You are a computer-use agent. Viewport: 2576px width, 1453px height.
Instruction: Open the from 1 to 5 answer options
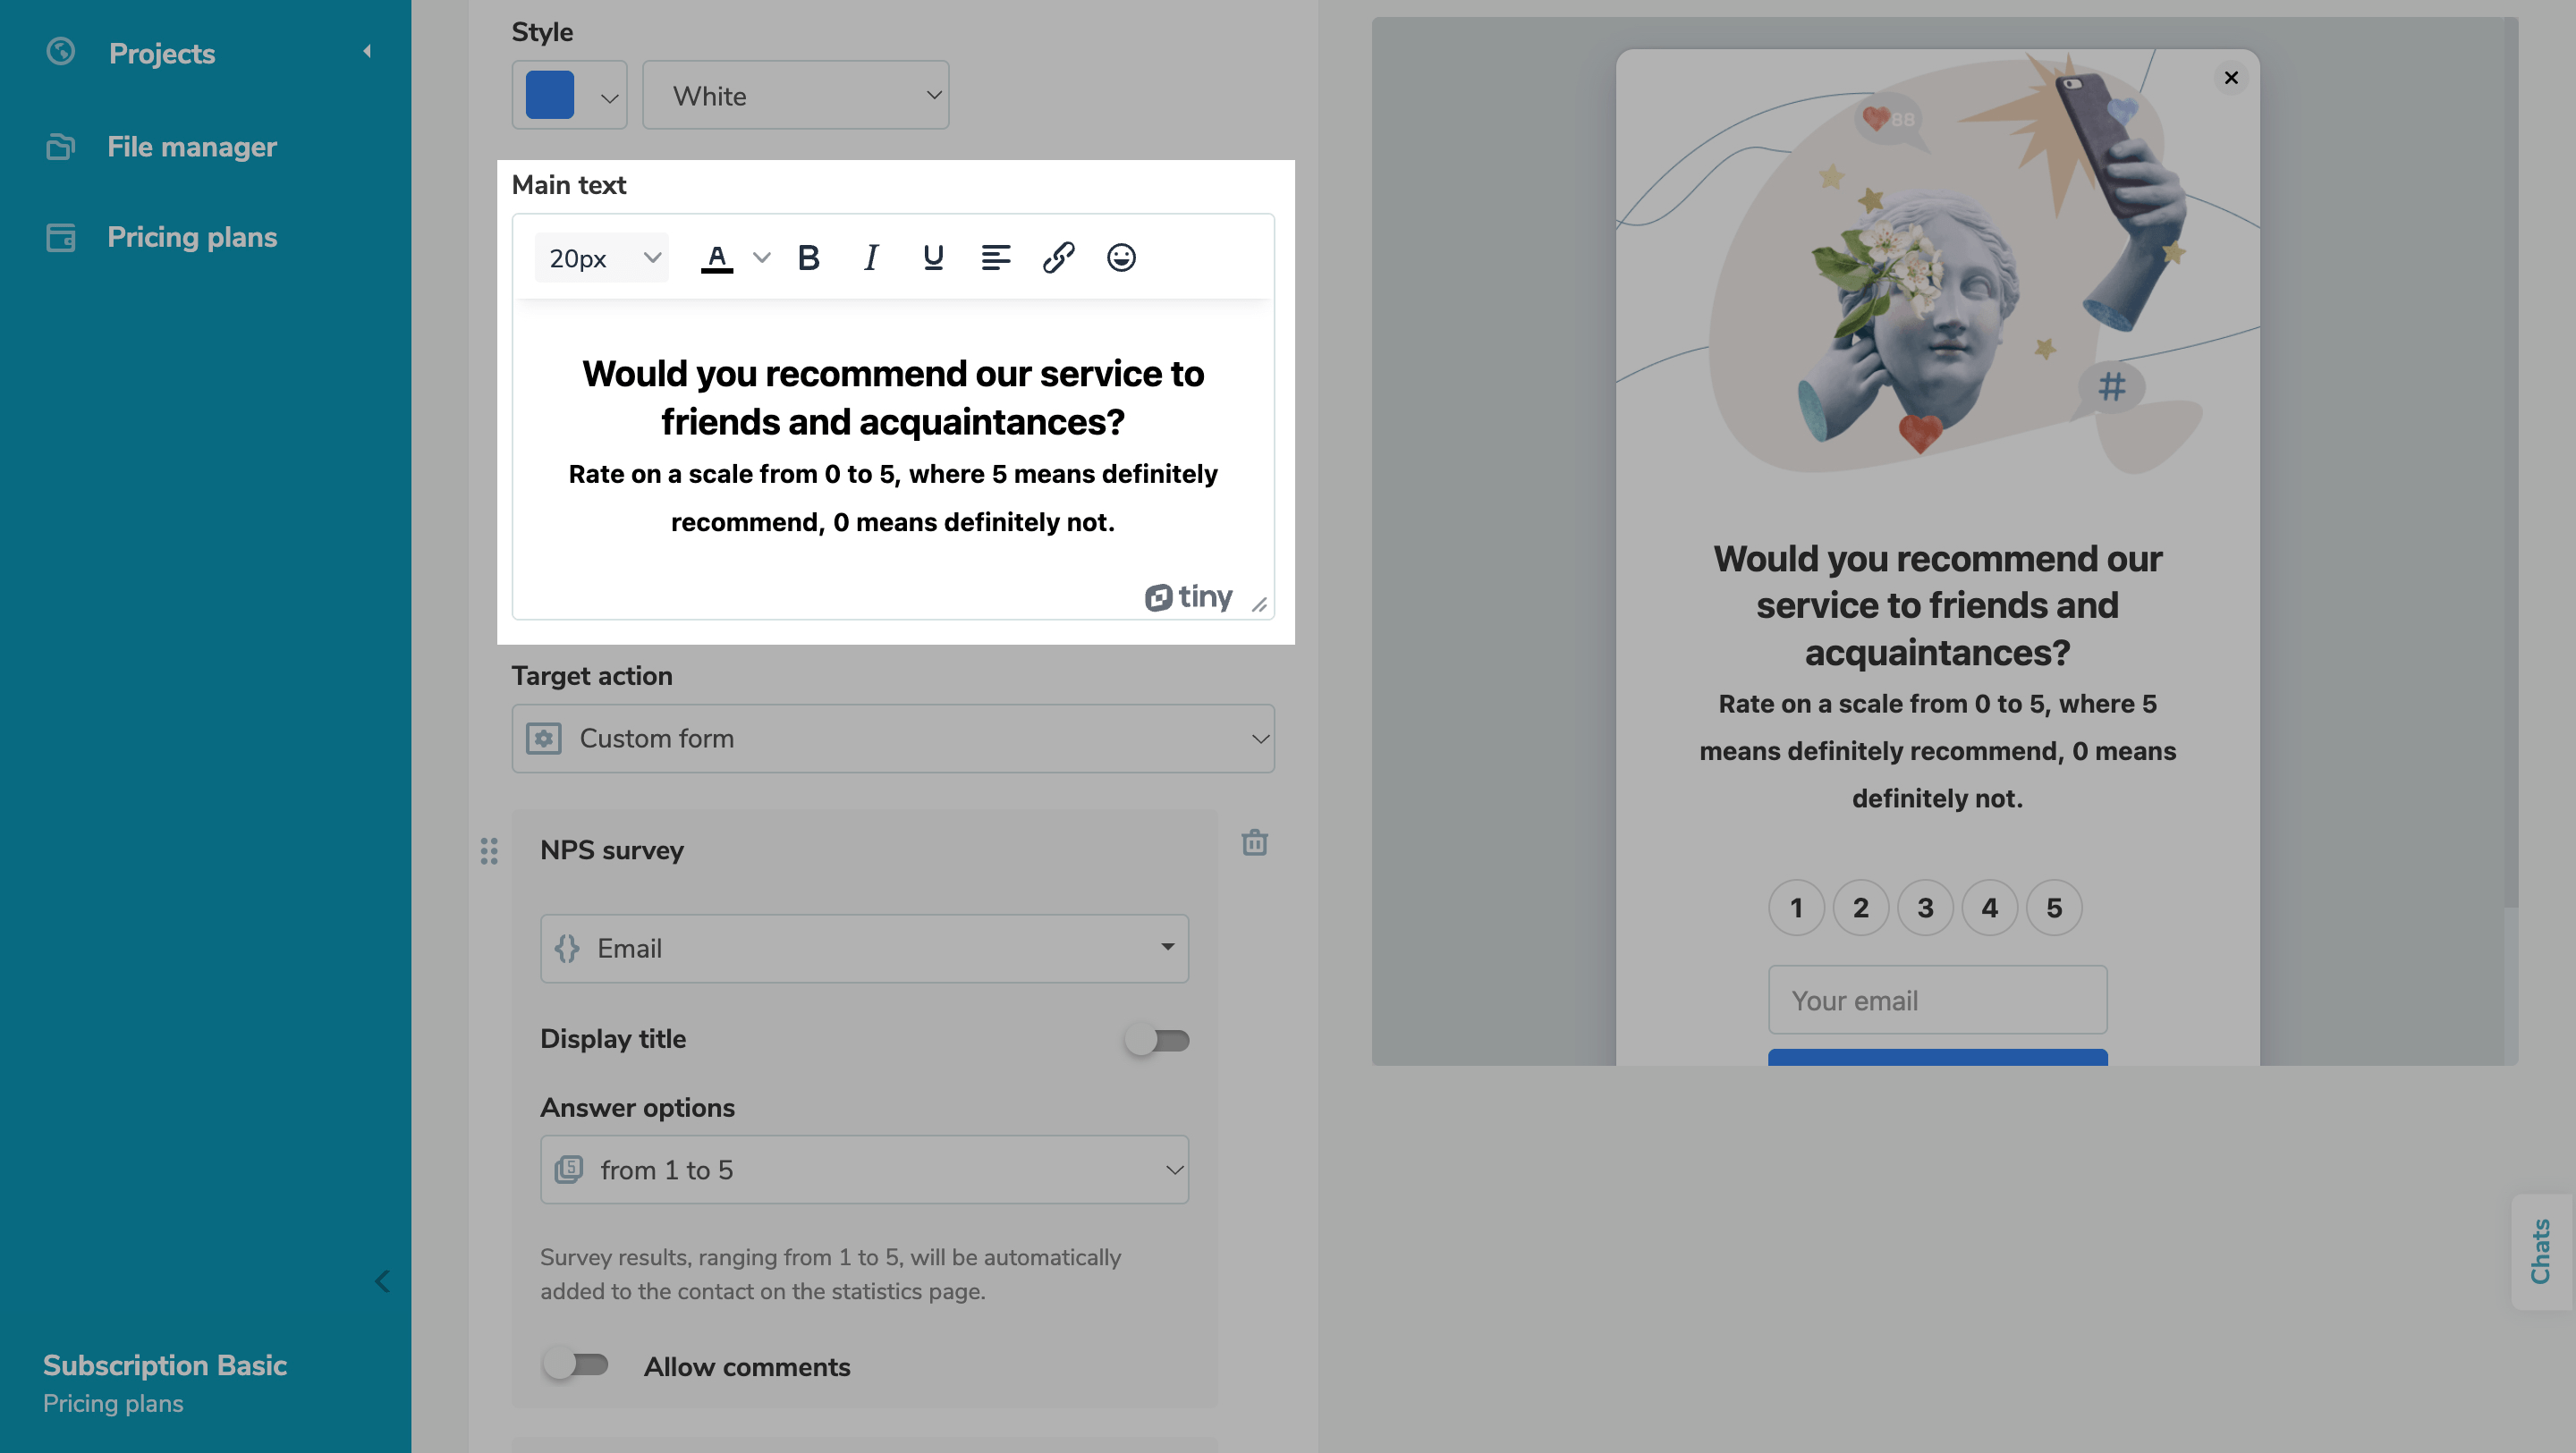click(864, 1169)
